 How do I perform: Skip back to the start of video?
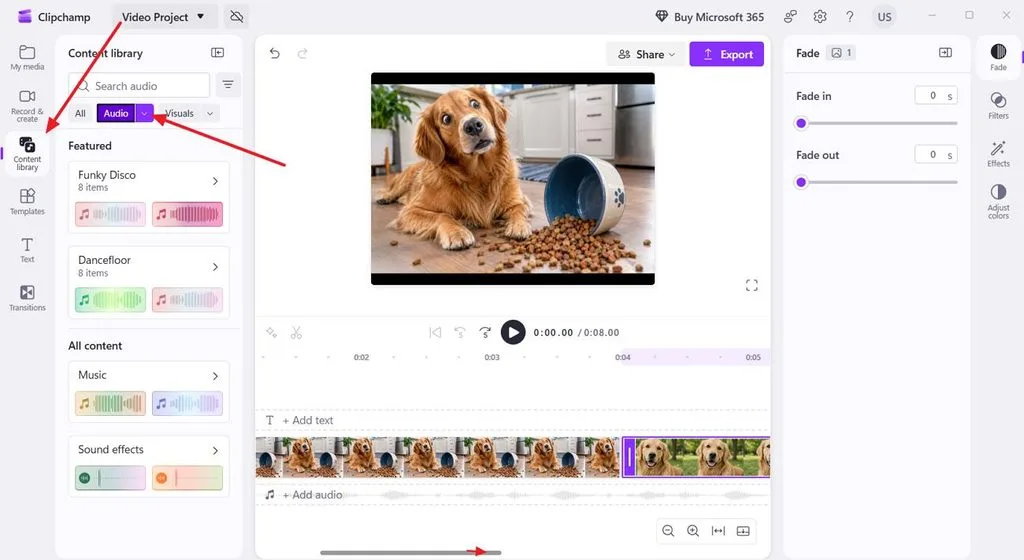(x=435, y=333)
